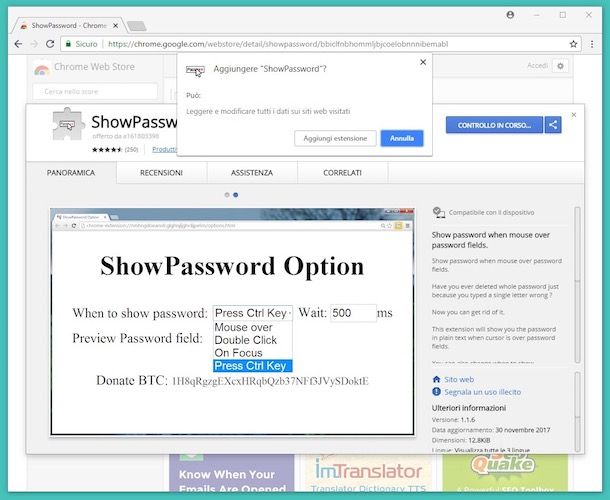Choose Double Click option in list
This screenshot has height=500, width=610.
[x=253, y=340]
